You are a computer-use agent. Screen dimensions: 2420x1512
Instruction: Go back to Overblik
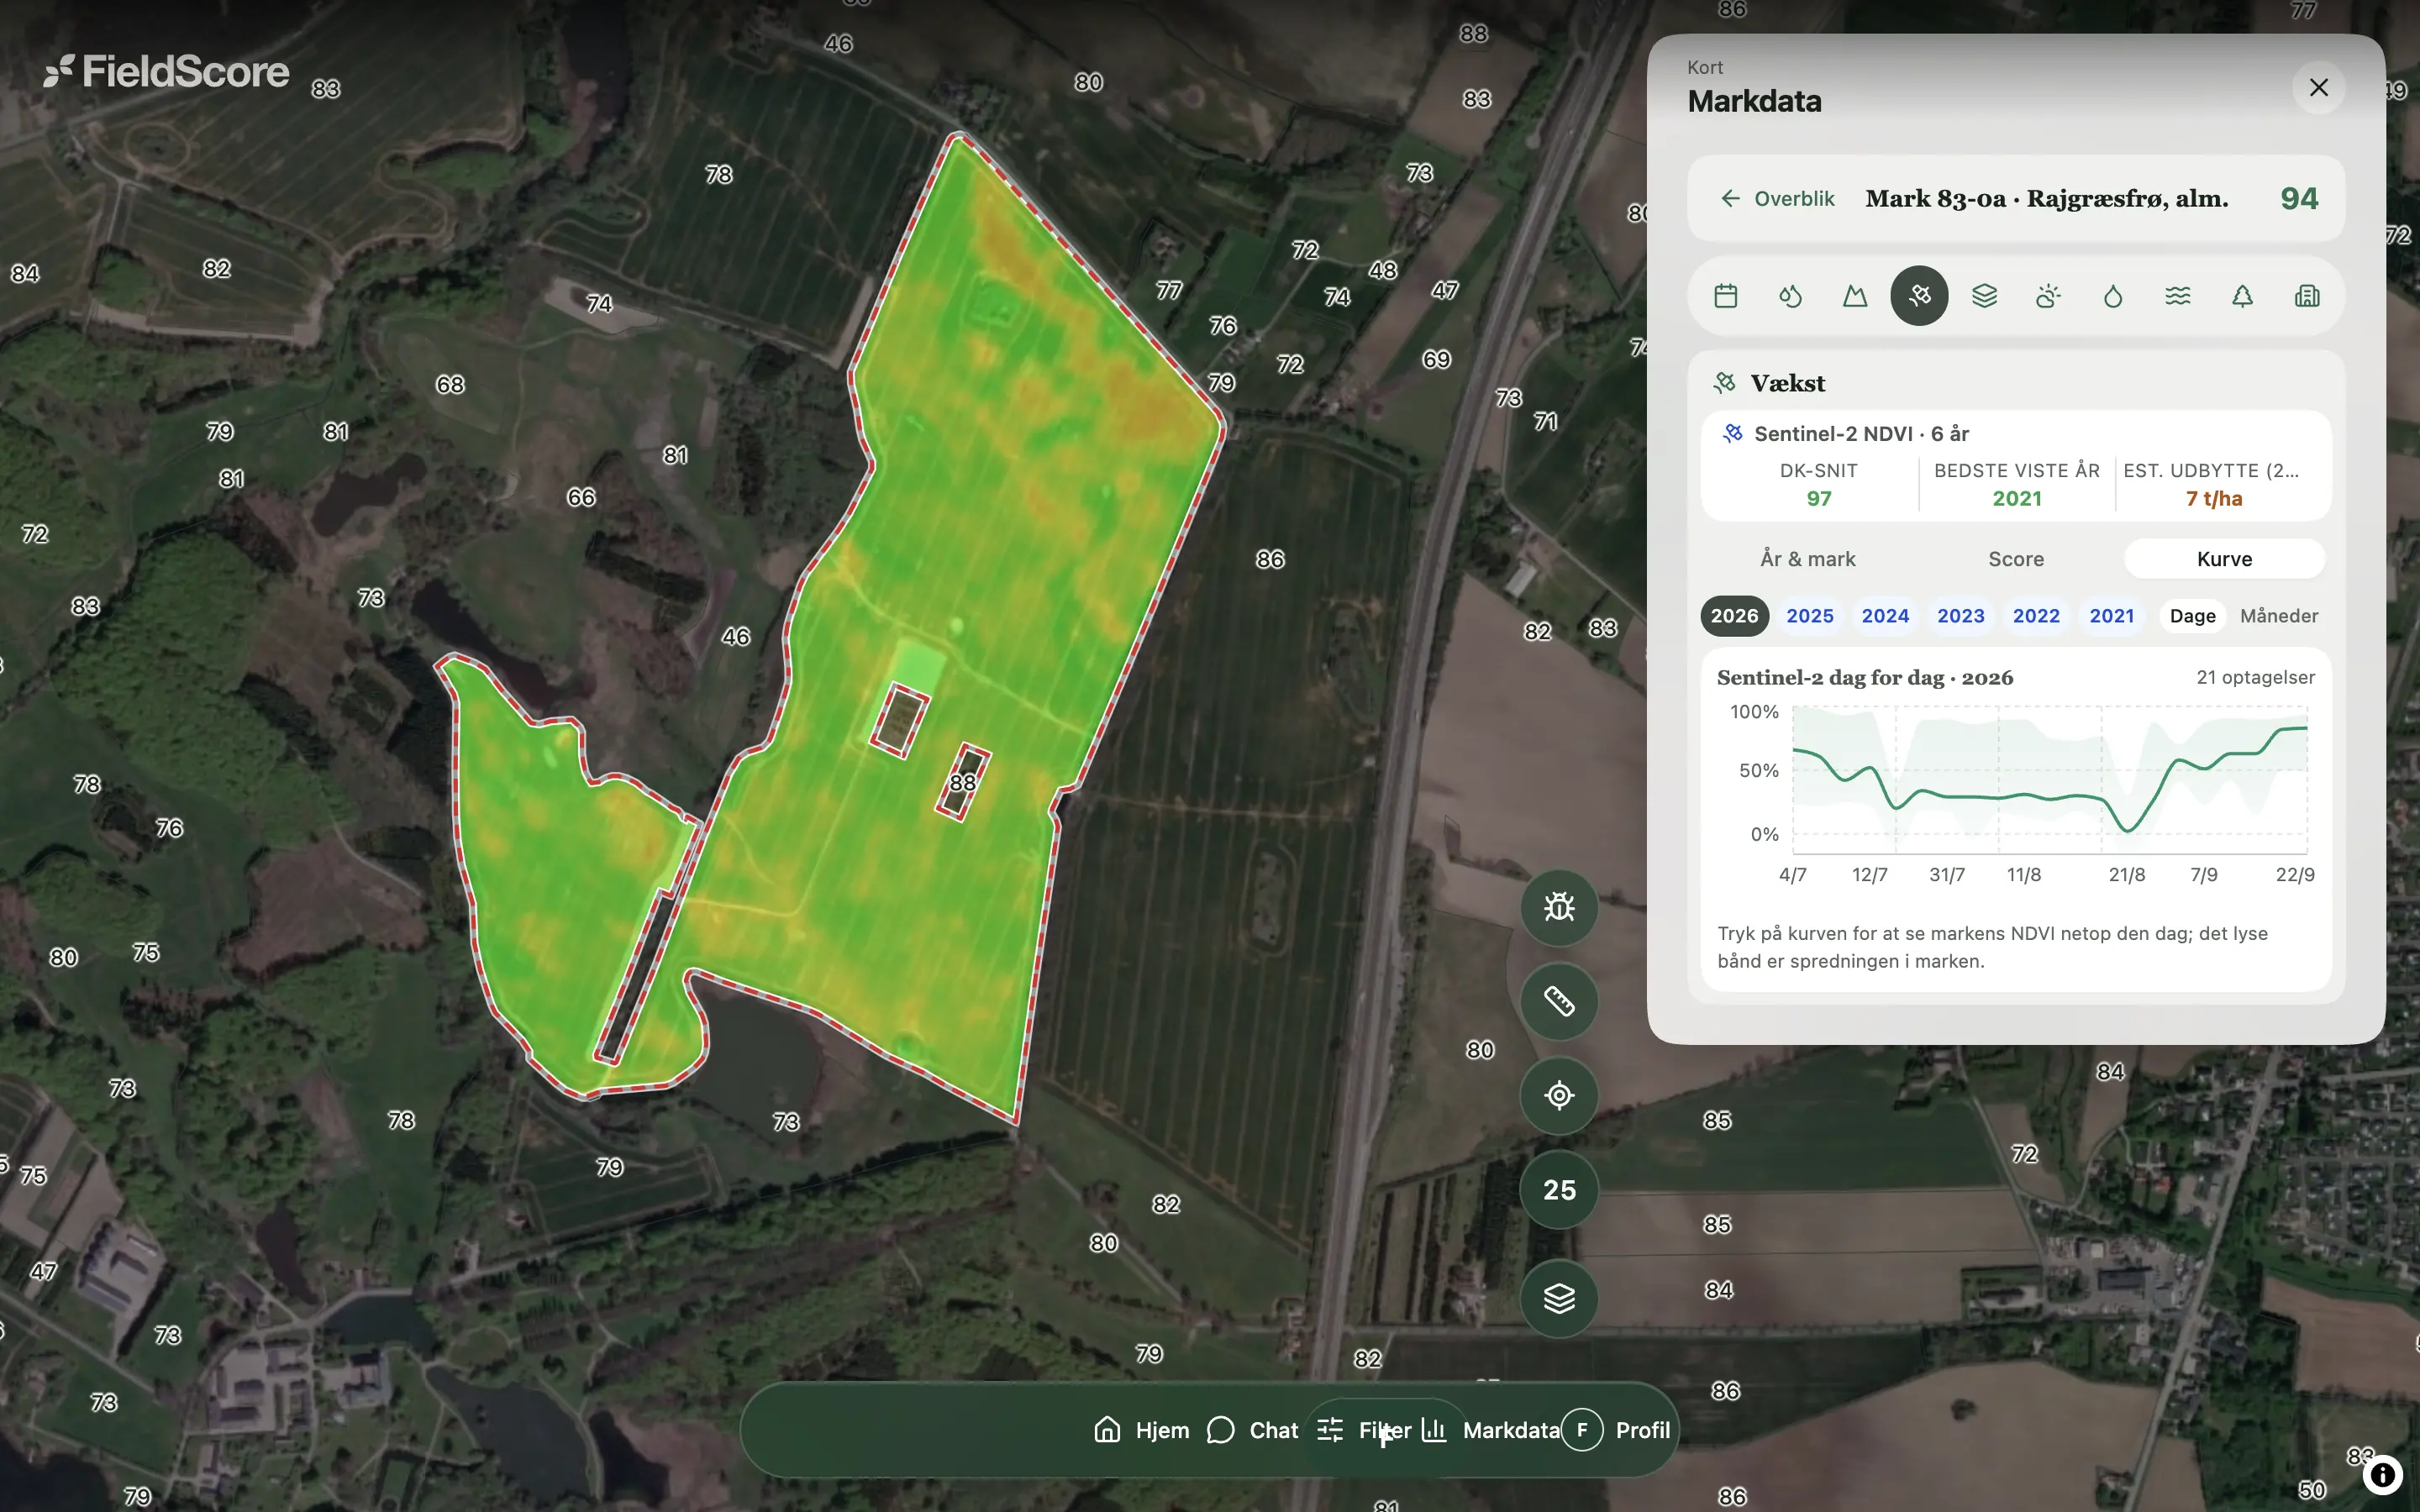point(1777,198)
